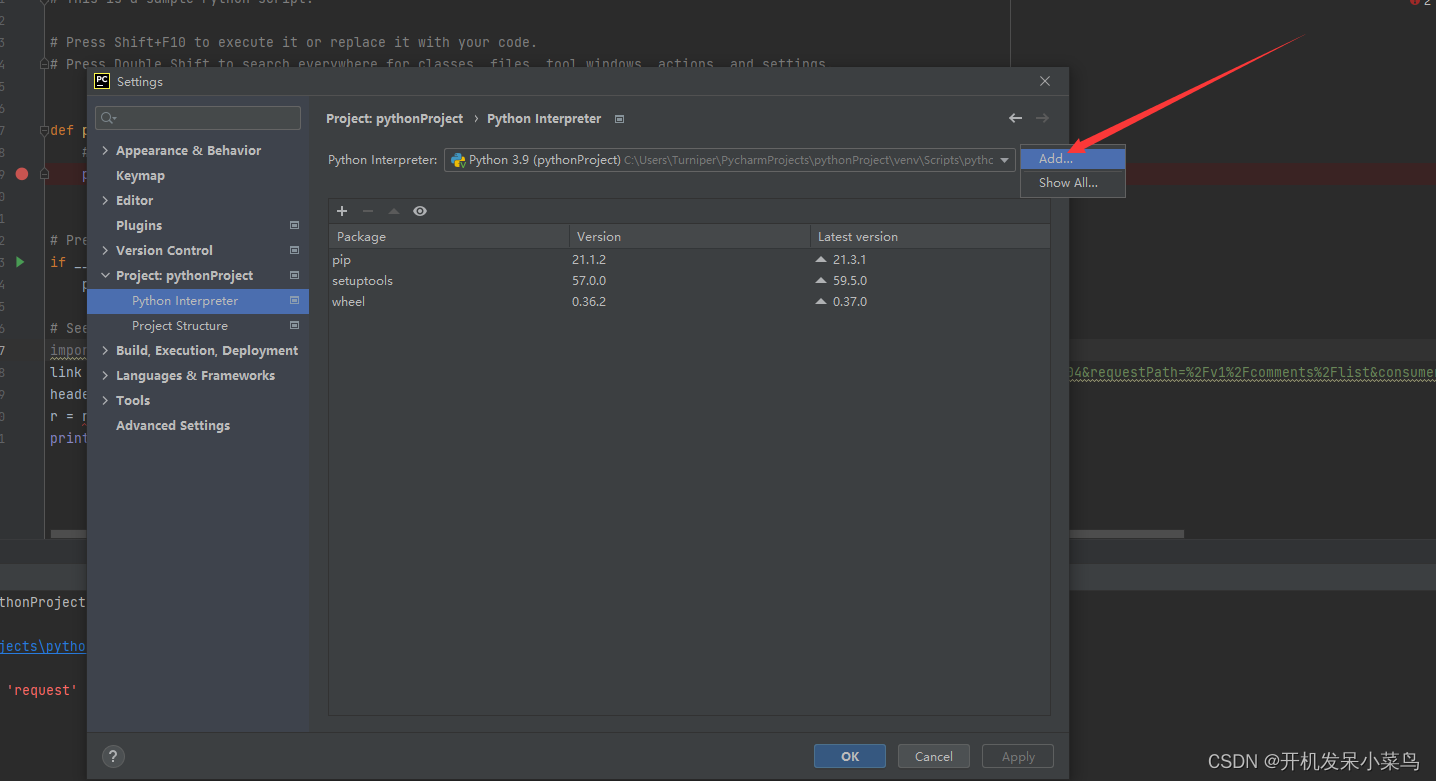This screenshot has width=1436, height=781.
Task: Click setuptools version 57.0.0 cell
Action: pyautogui.click(x=589, y=280)
